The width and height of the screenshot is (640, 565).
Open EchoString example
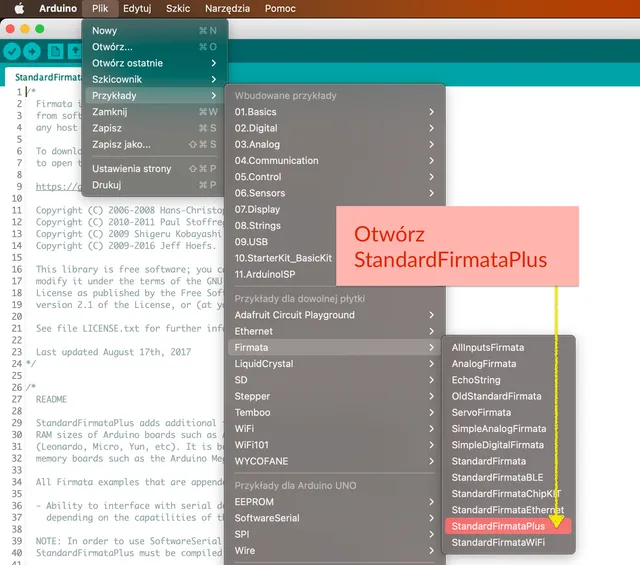click(508, 380)
